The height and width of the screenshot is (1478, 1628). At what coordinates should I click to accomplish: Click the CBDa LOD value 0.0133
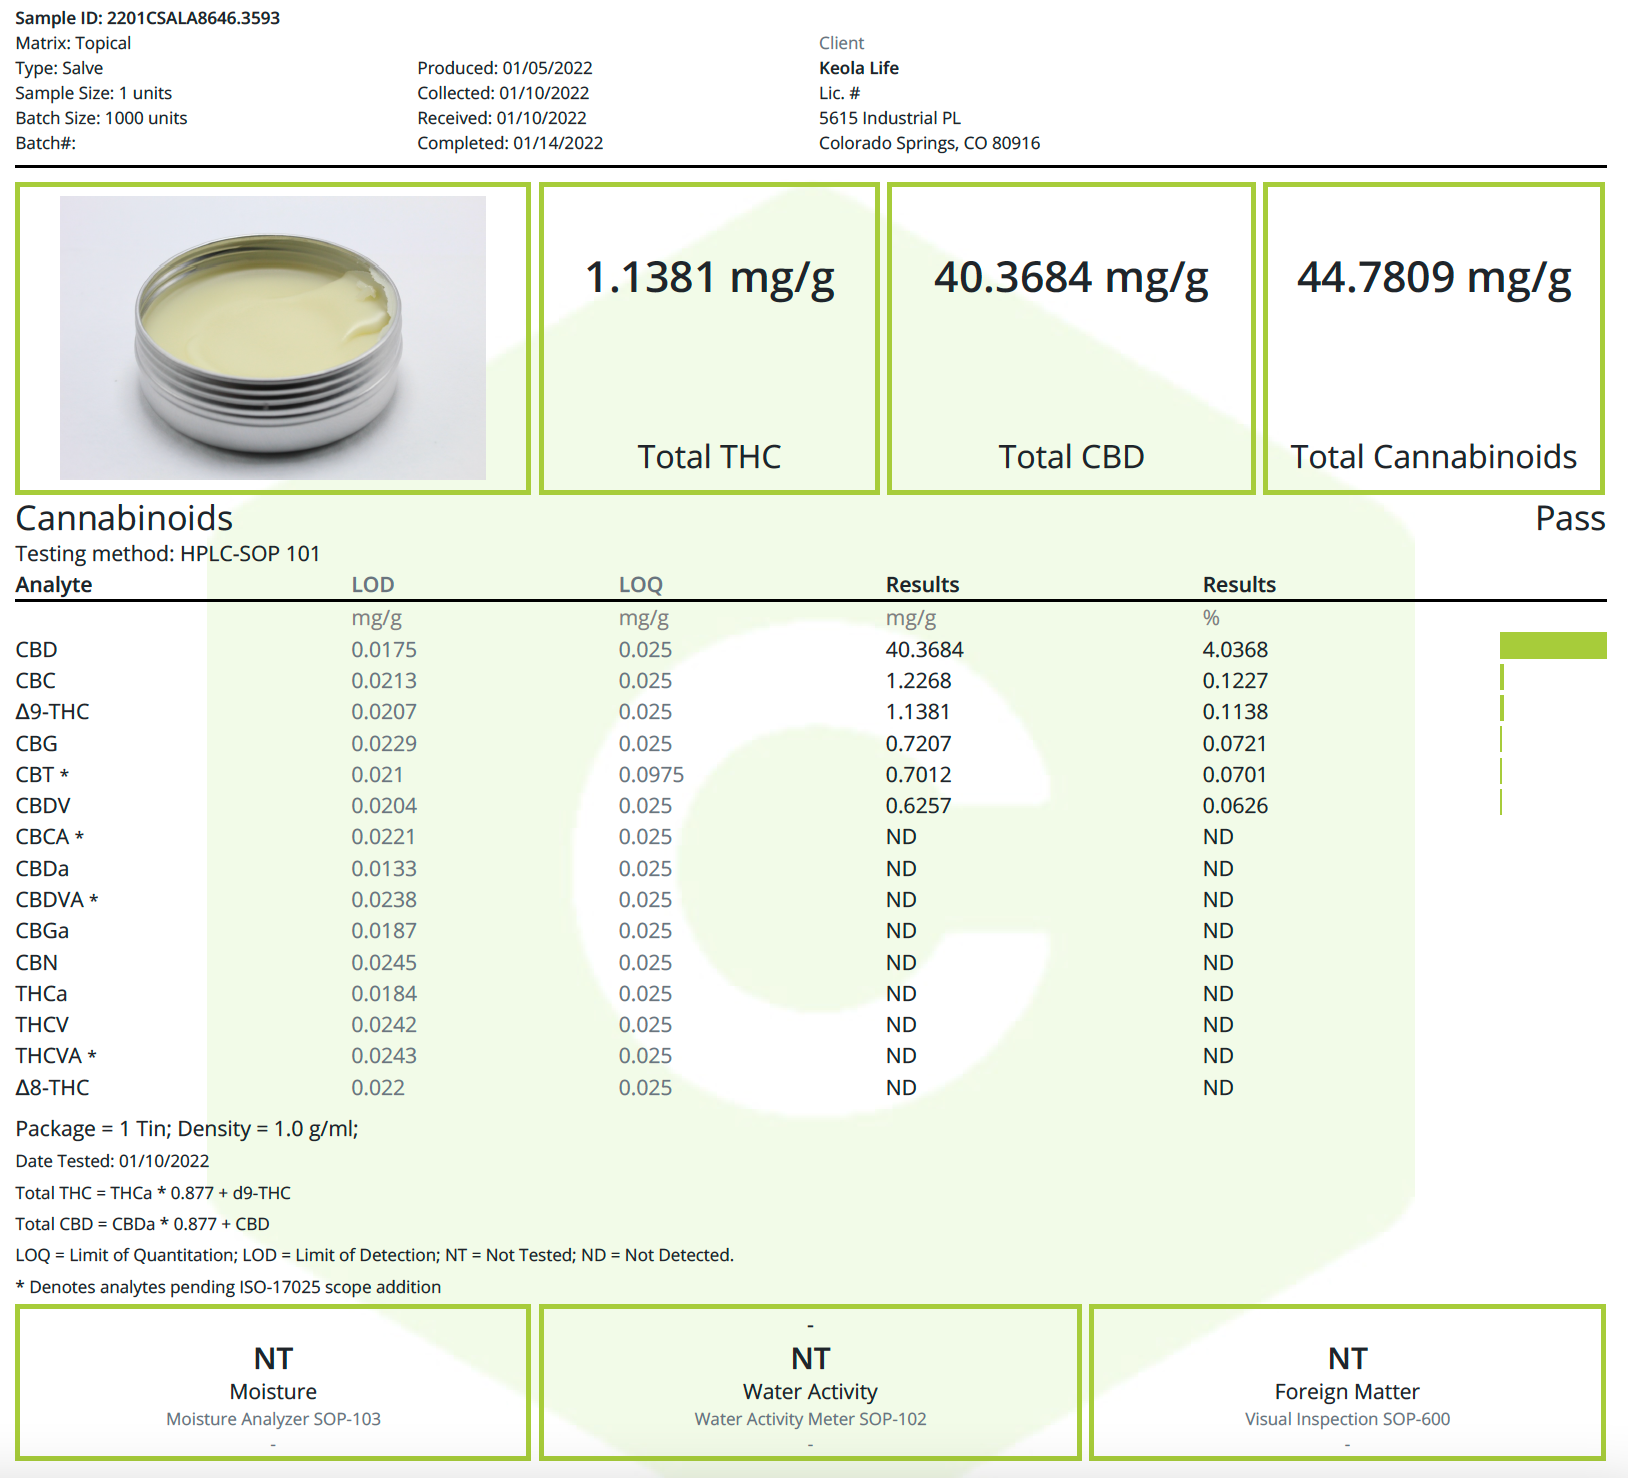coord(384,869)
